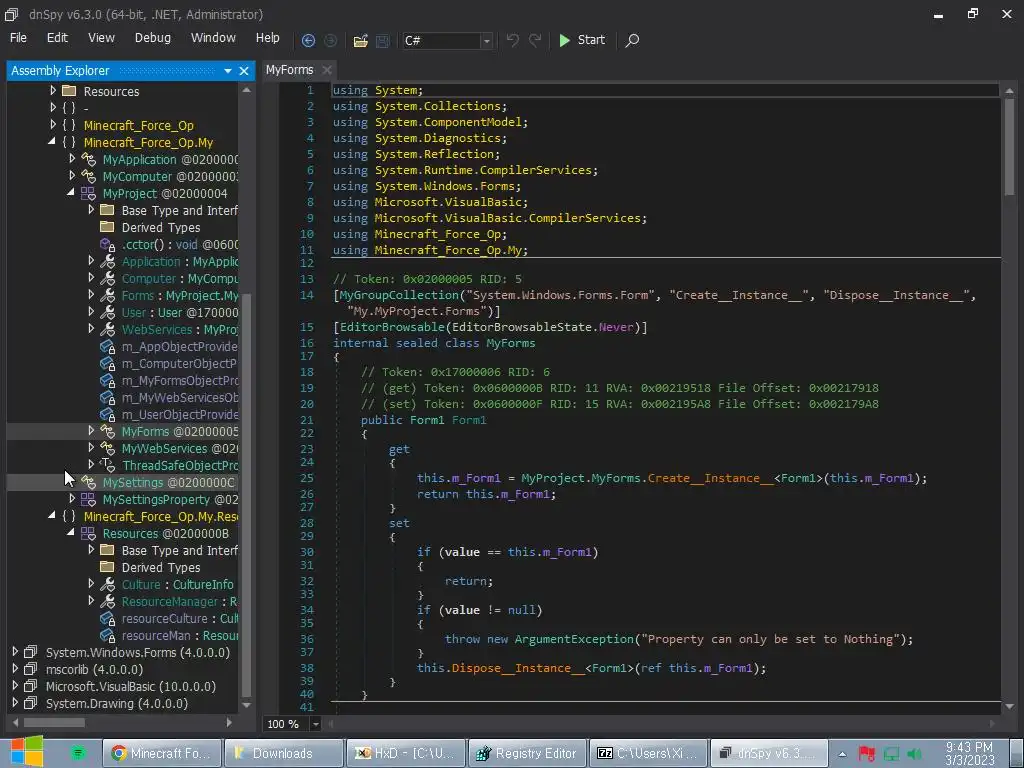1024x768 pixels.
Task: Click the Start debugging button
Action: point(581,40)
